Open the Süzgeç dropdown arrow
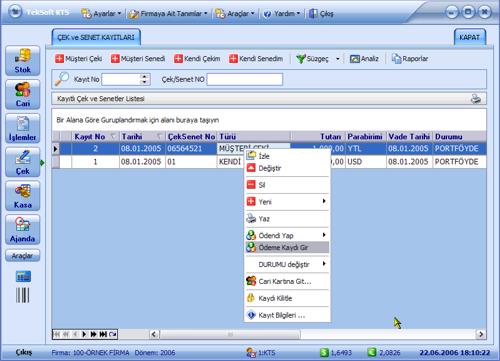500x361 pixels. point(338,59)
